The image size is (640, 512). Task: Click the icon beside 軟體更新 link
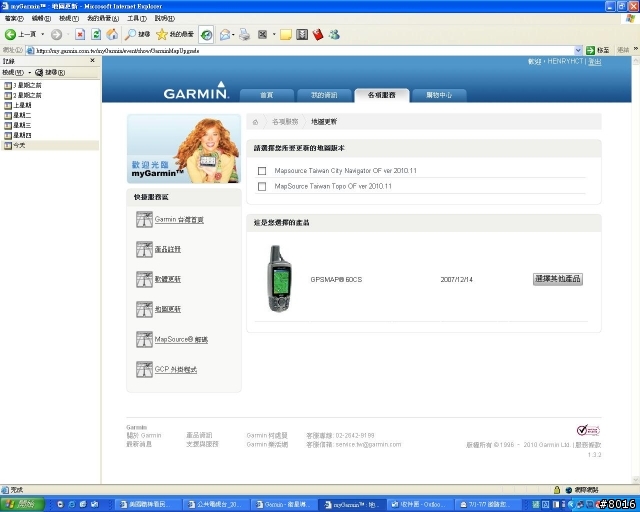click(x=144, y=279)
